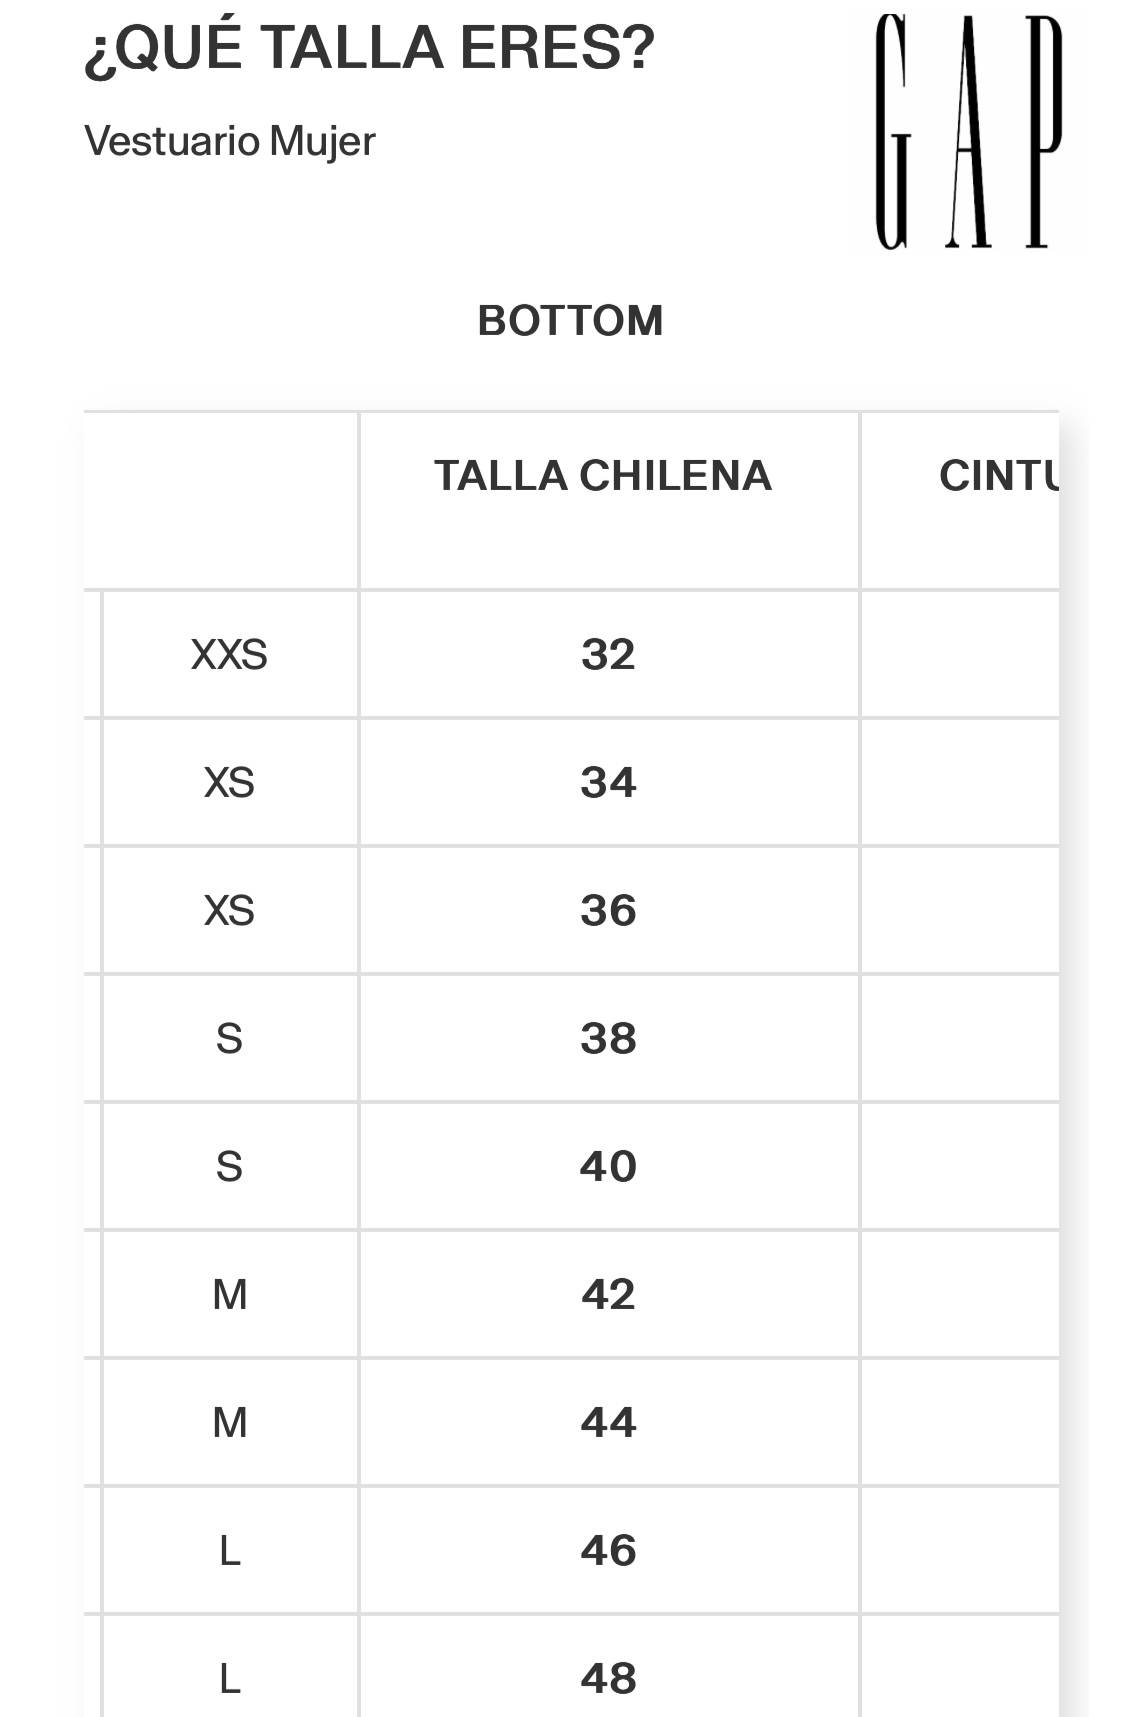This screenshot has width=1122, height=1717.
Task: Click the size 40 cell
Action: [608, 1167]
